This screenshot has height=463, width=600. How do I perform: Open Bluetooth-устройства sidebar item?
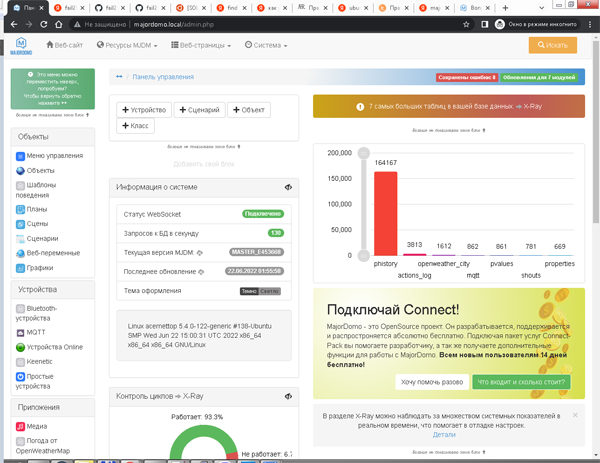point(36,313)
